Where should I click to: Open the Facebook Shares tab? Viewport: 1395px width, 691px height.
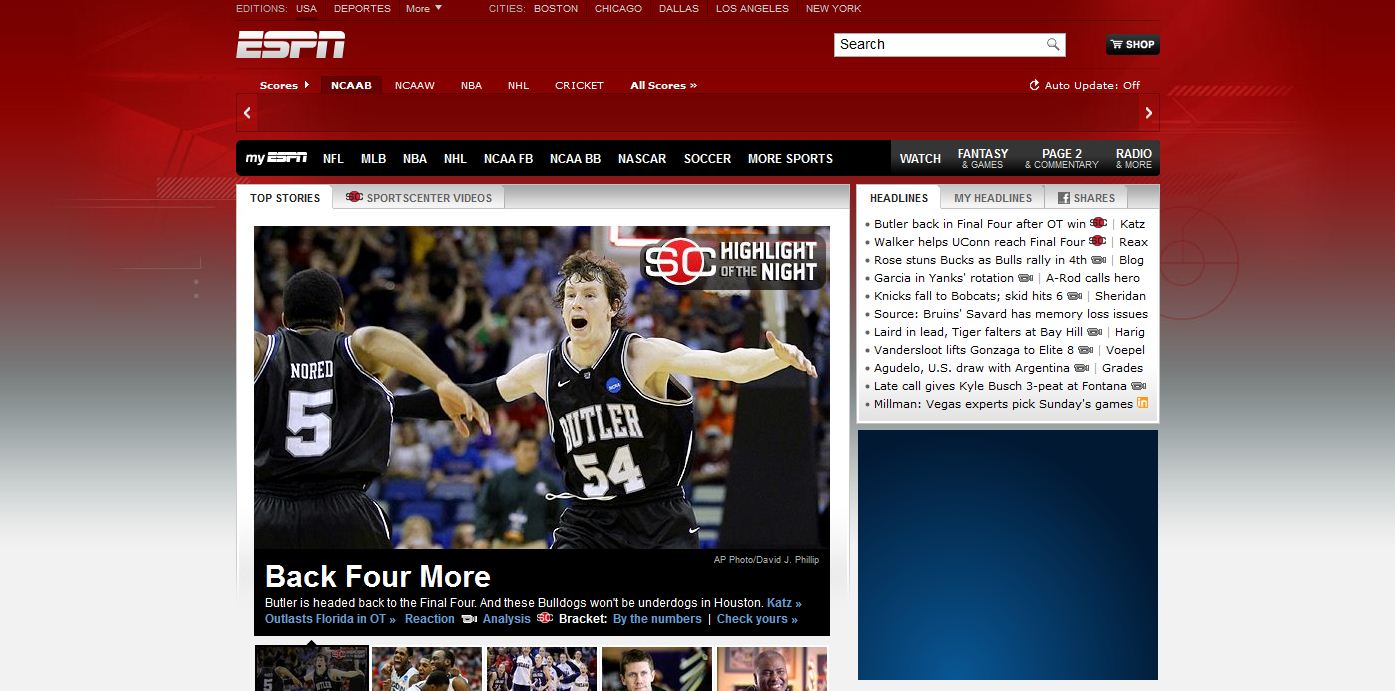coord(1086,198)
